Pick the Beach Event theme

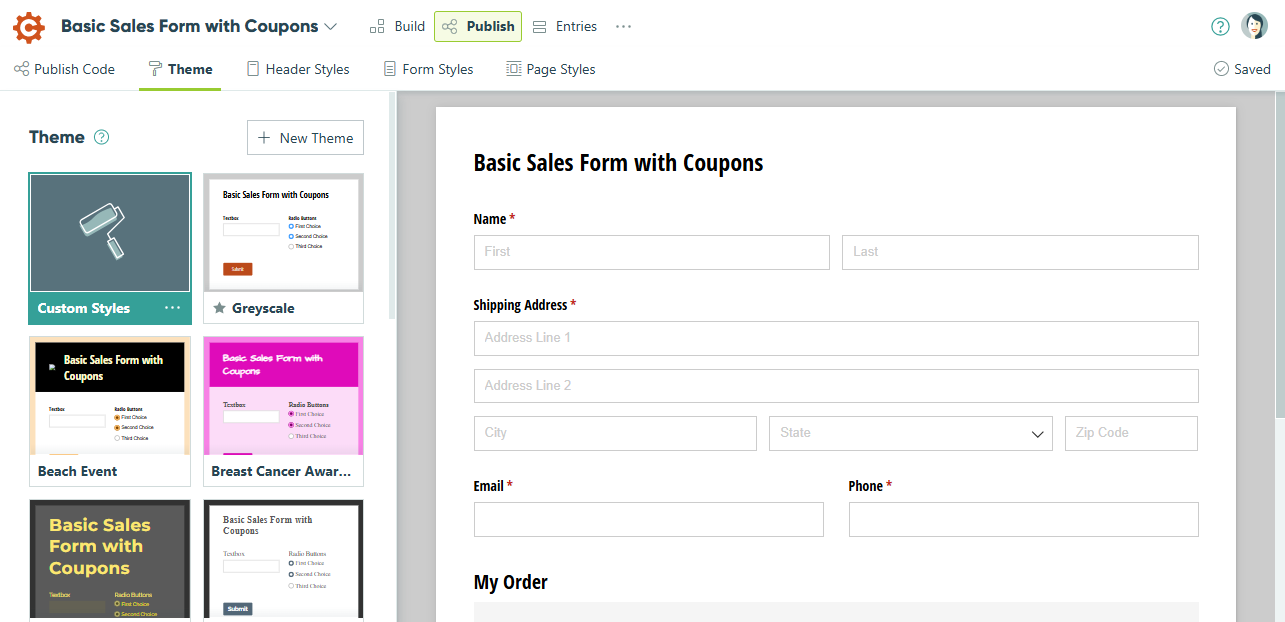point(110,411)
